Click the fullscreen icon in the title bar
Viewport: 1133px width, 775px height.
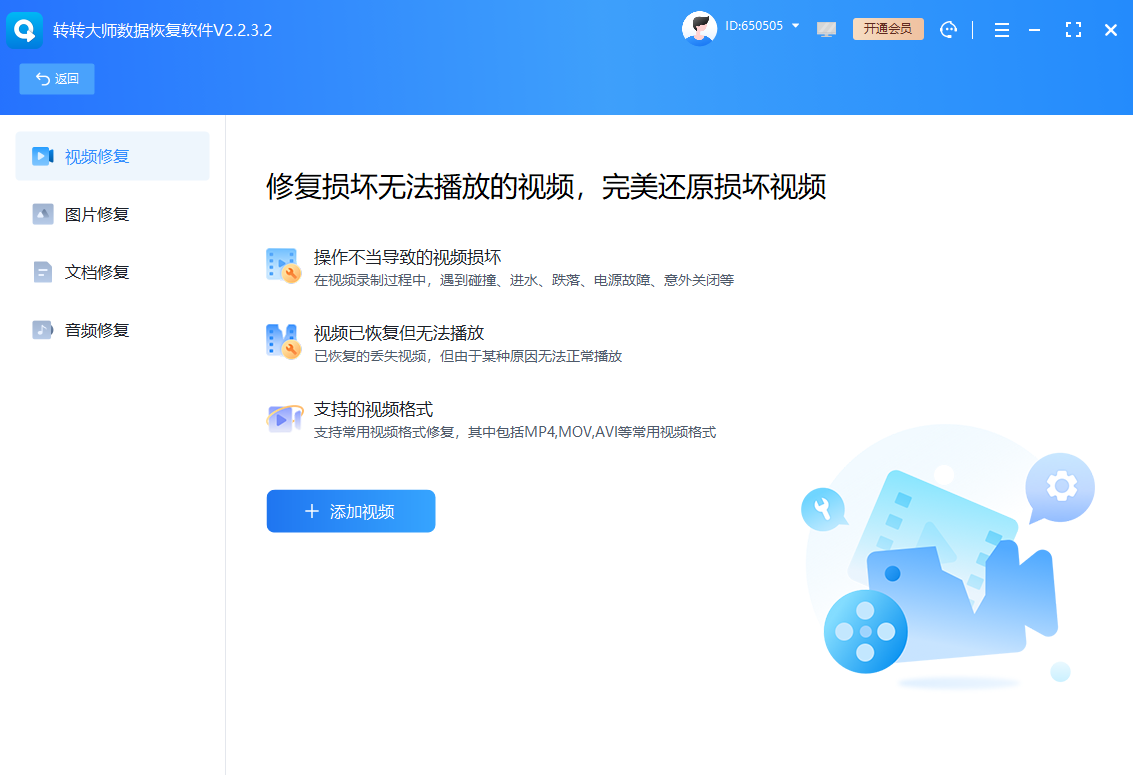click(1073, 29)
